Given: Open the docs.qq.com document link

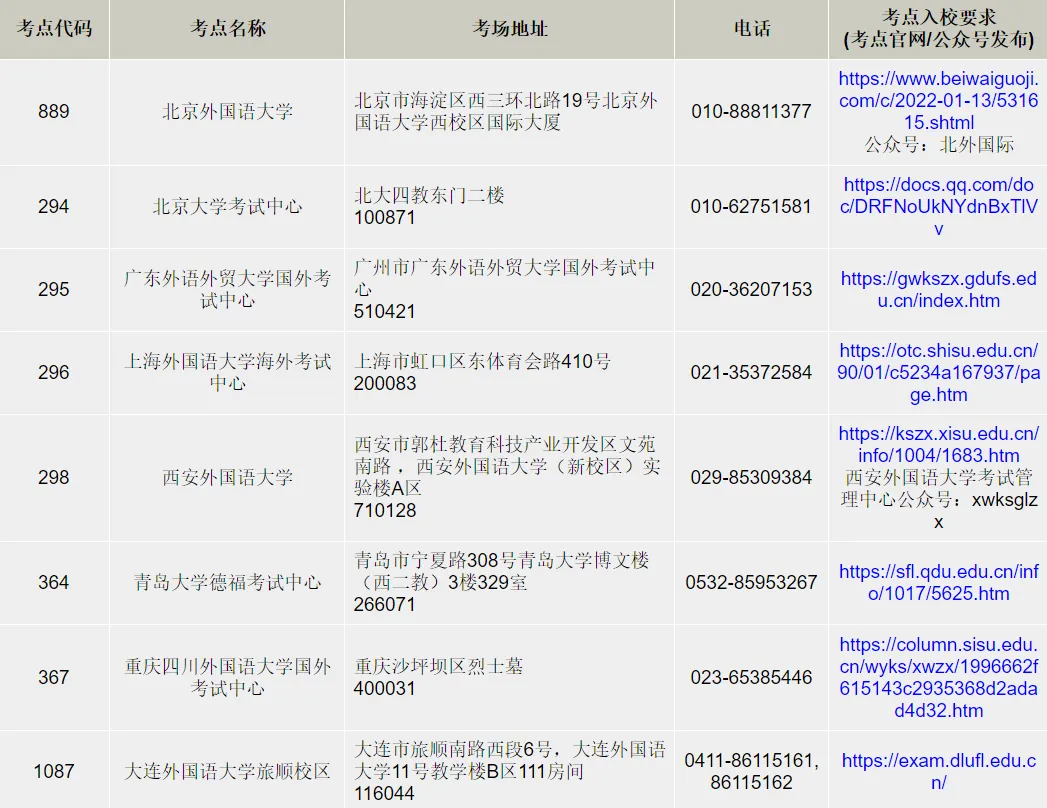Looking at the screenshot, I should 938,206.
